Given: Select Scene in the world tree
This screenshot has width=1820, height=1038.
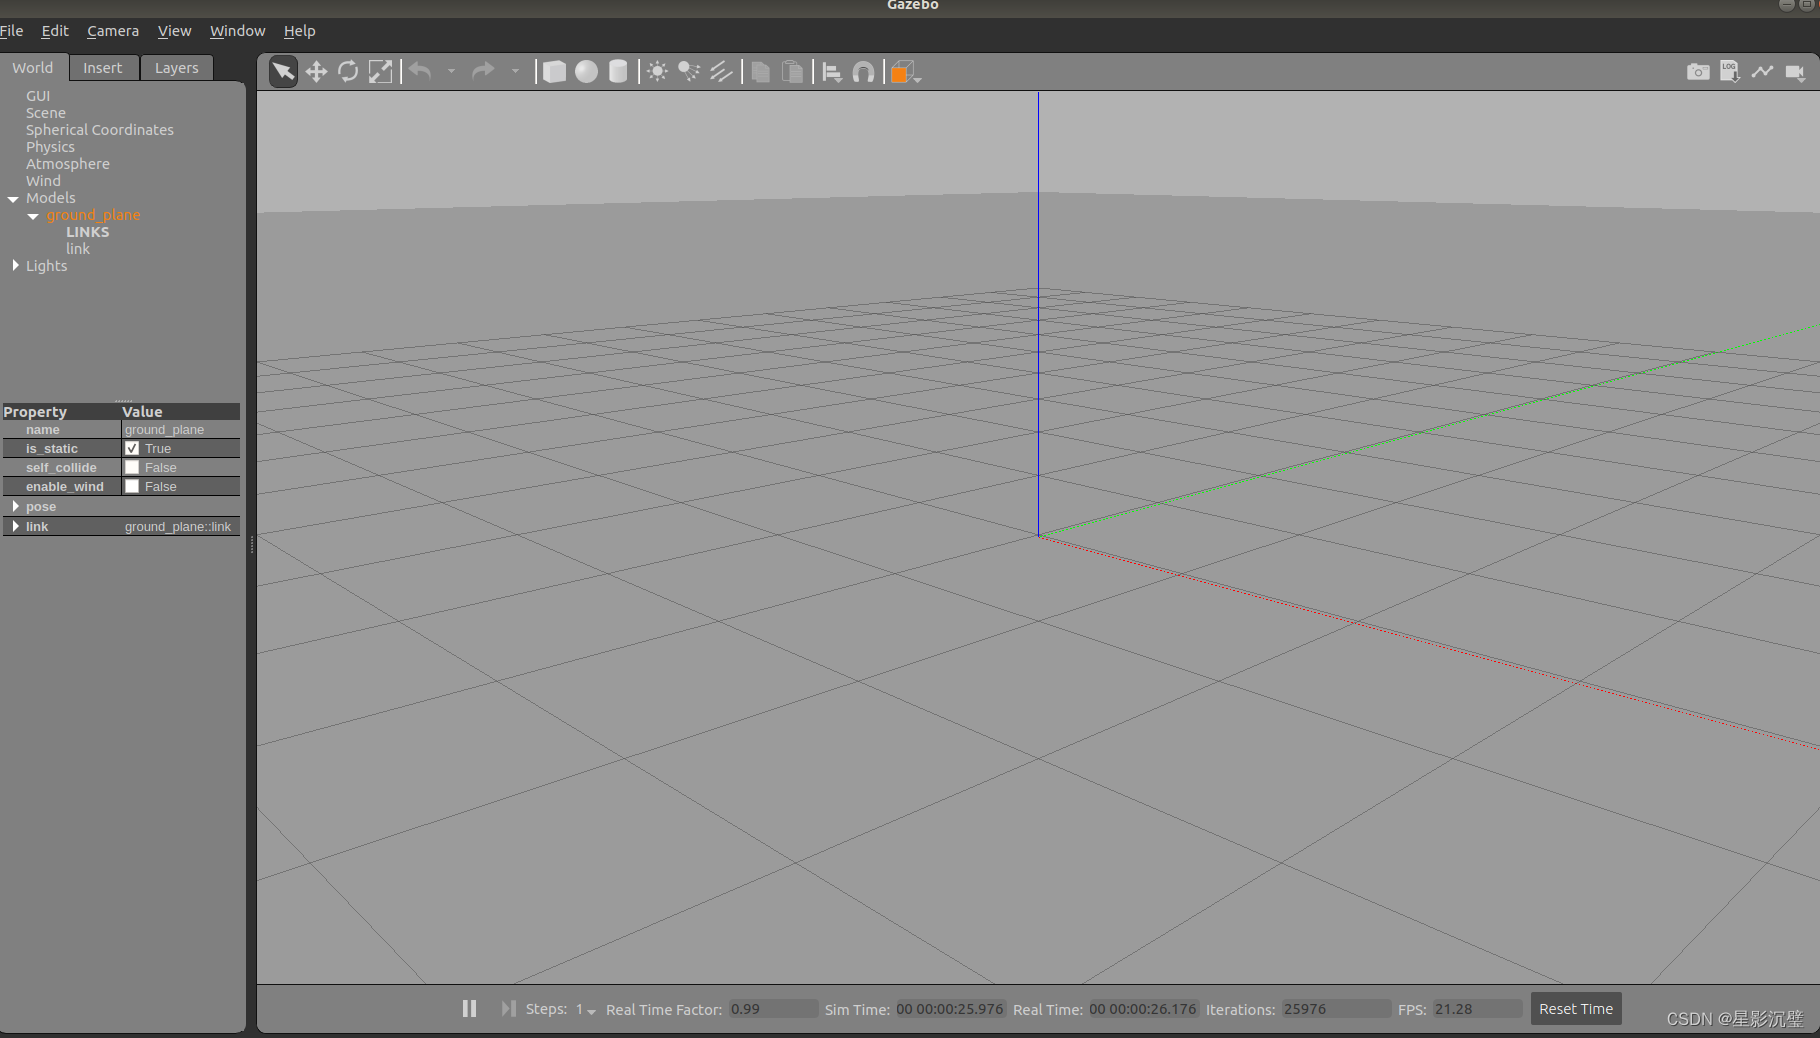Looking at the screenshot, I should click(46, 113).
